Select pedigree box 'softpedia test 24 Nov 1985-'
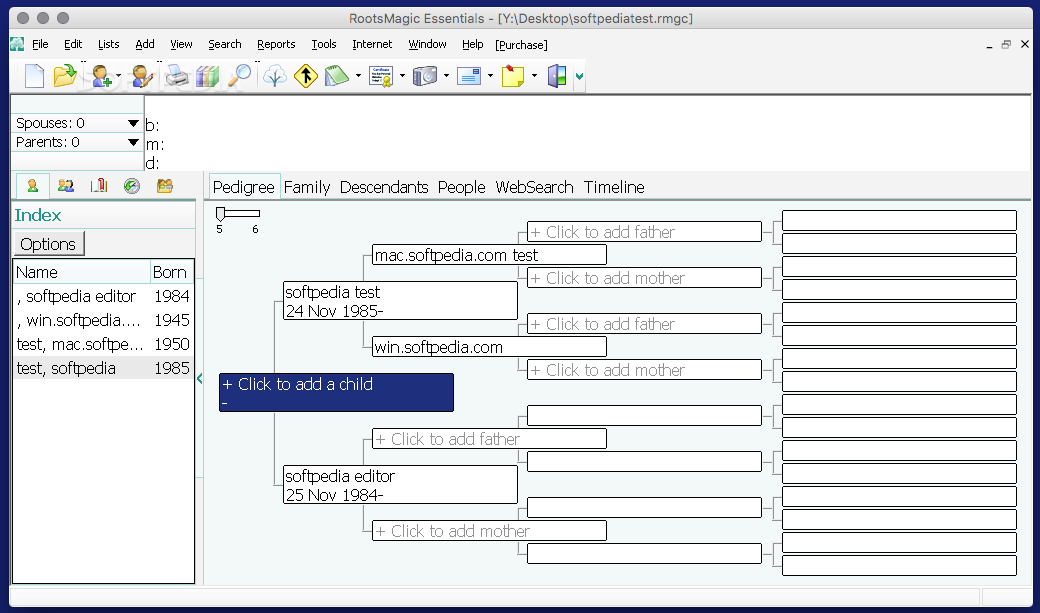Viewport: 1040px width, 613px height. [x=400, y=301]
